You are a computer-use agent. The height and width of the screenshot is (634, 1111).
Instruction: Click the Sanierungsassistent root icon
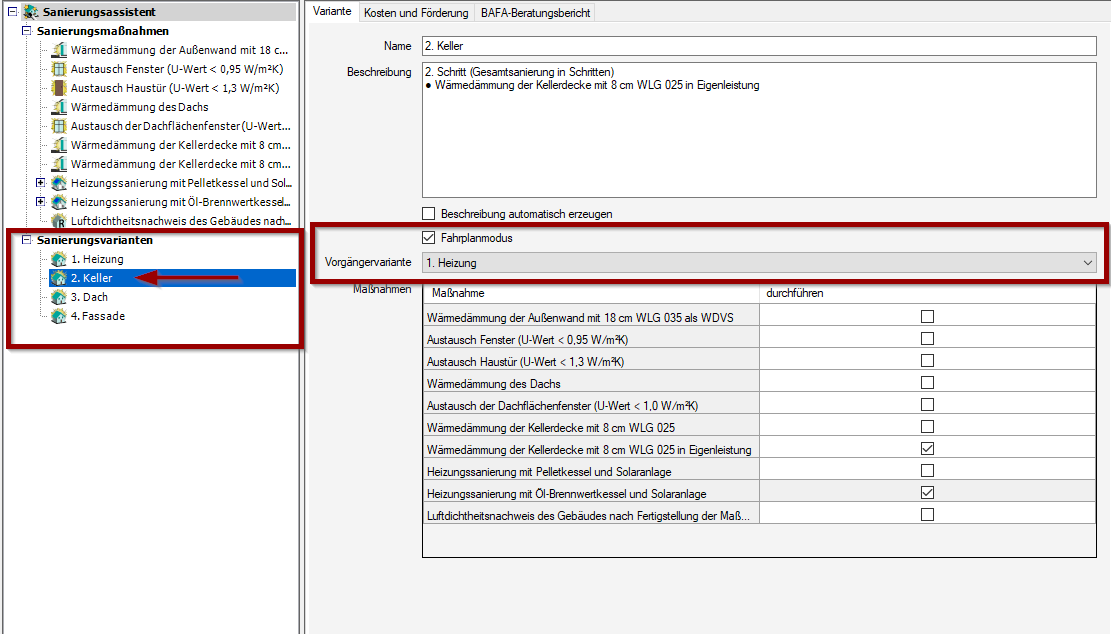click(31, 12)
